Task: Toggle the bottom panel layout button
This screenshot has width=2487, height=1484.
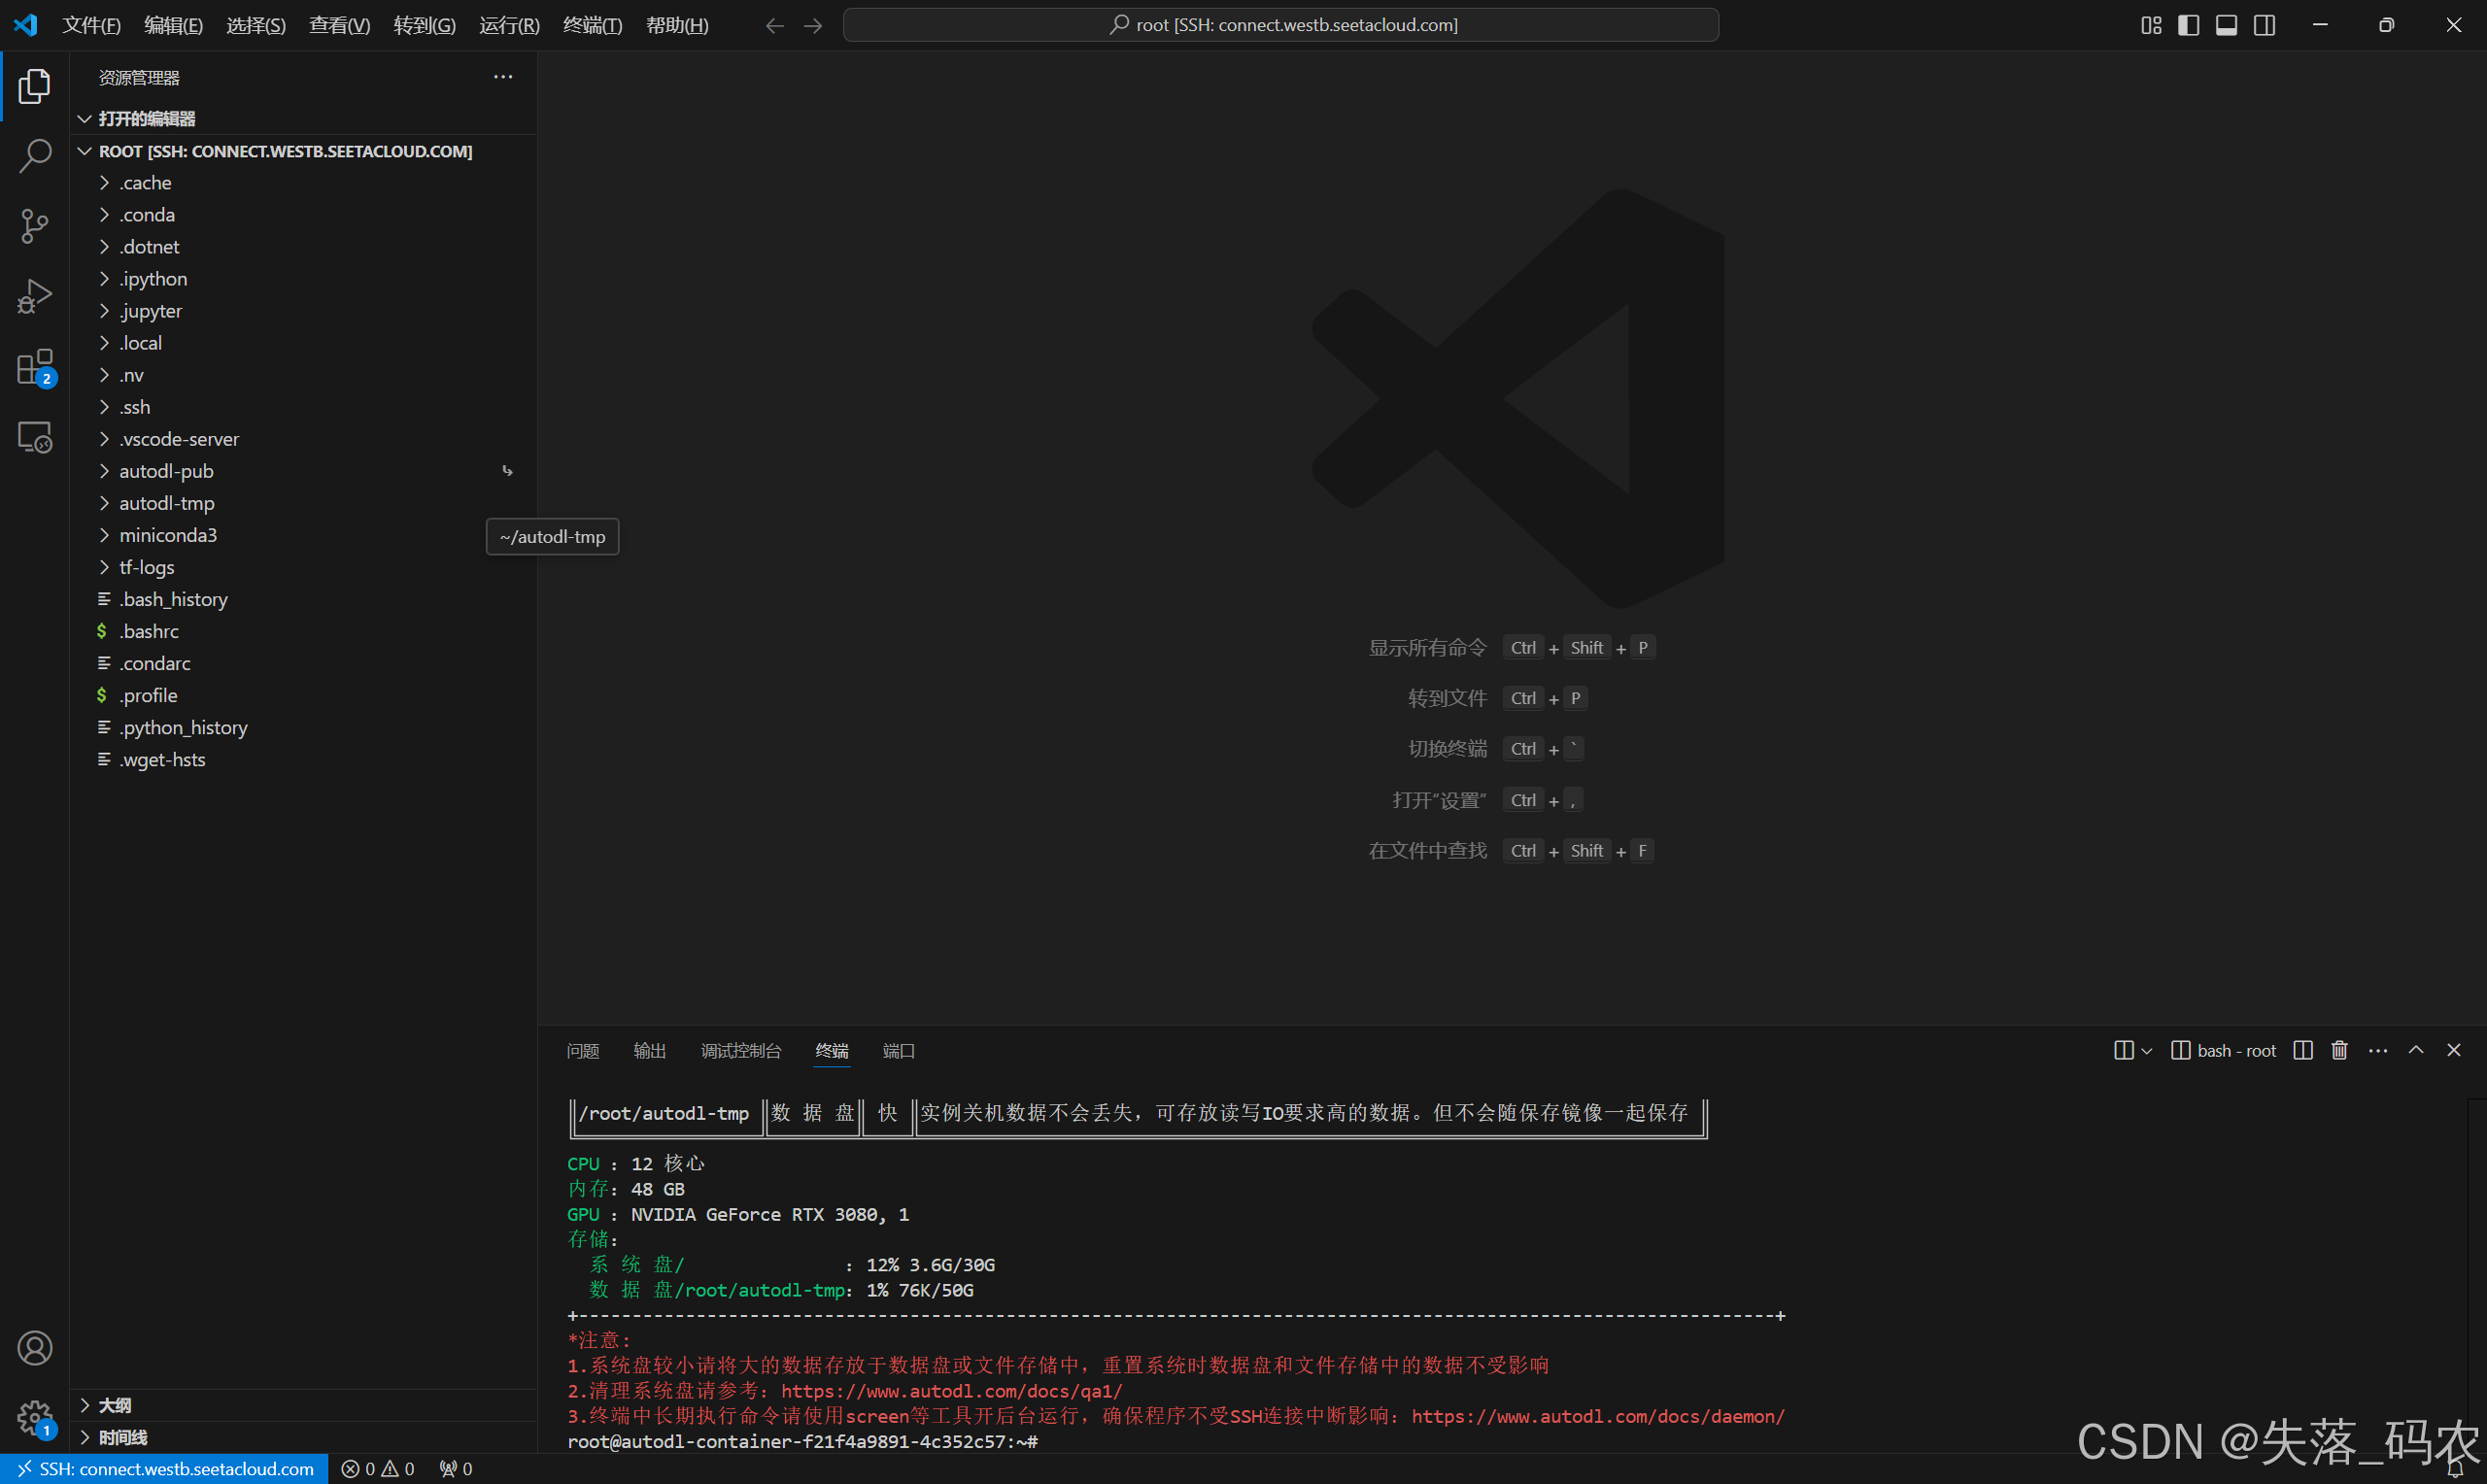Action: point(2226,25)
